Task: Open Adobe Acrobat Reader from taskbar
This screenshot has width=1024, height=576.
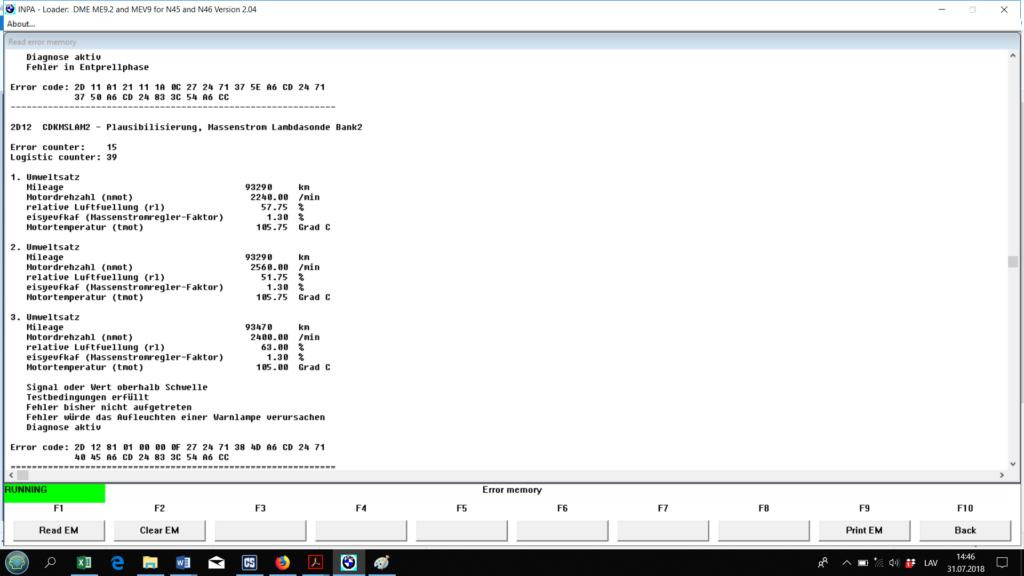Action: 313,562
